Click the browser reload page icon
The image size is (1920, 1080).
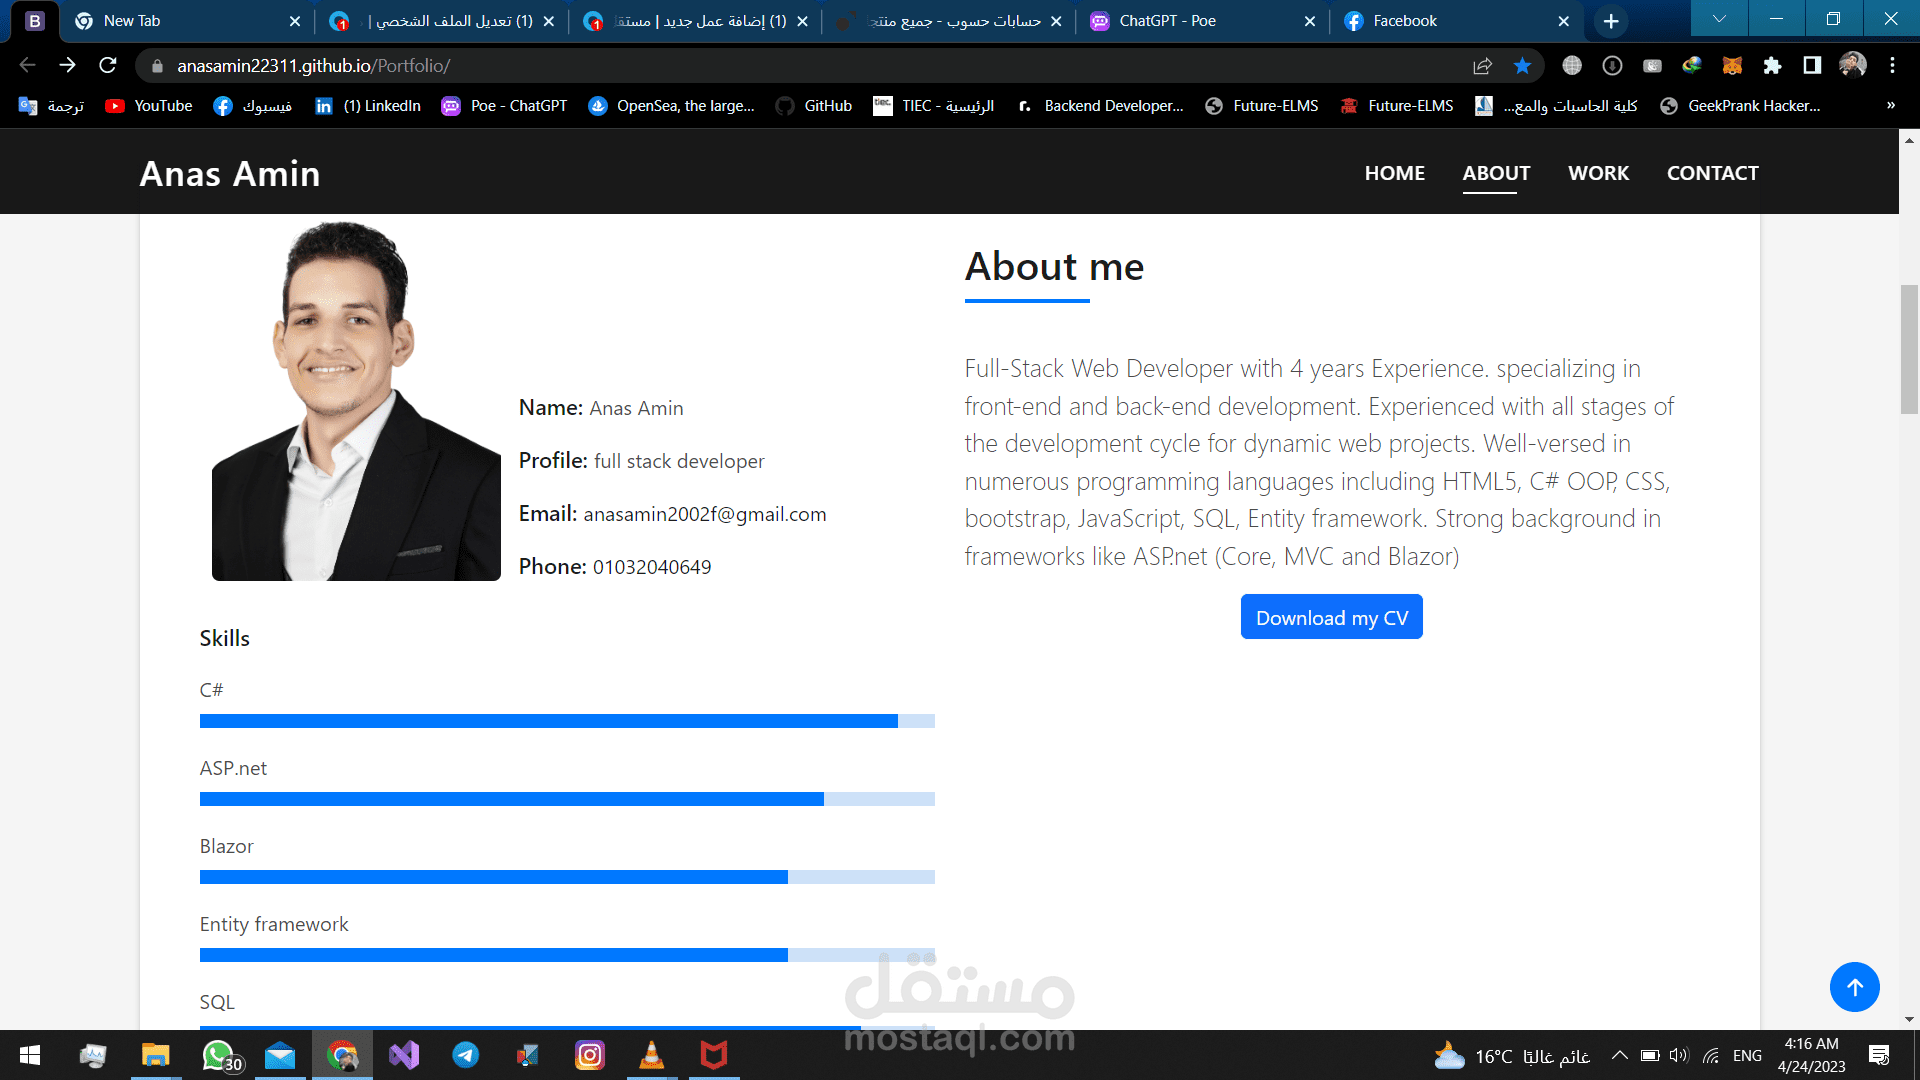(x=108, y=66)
